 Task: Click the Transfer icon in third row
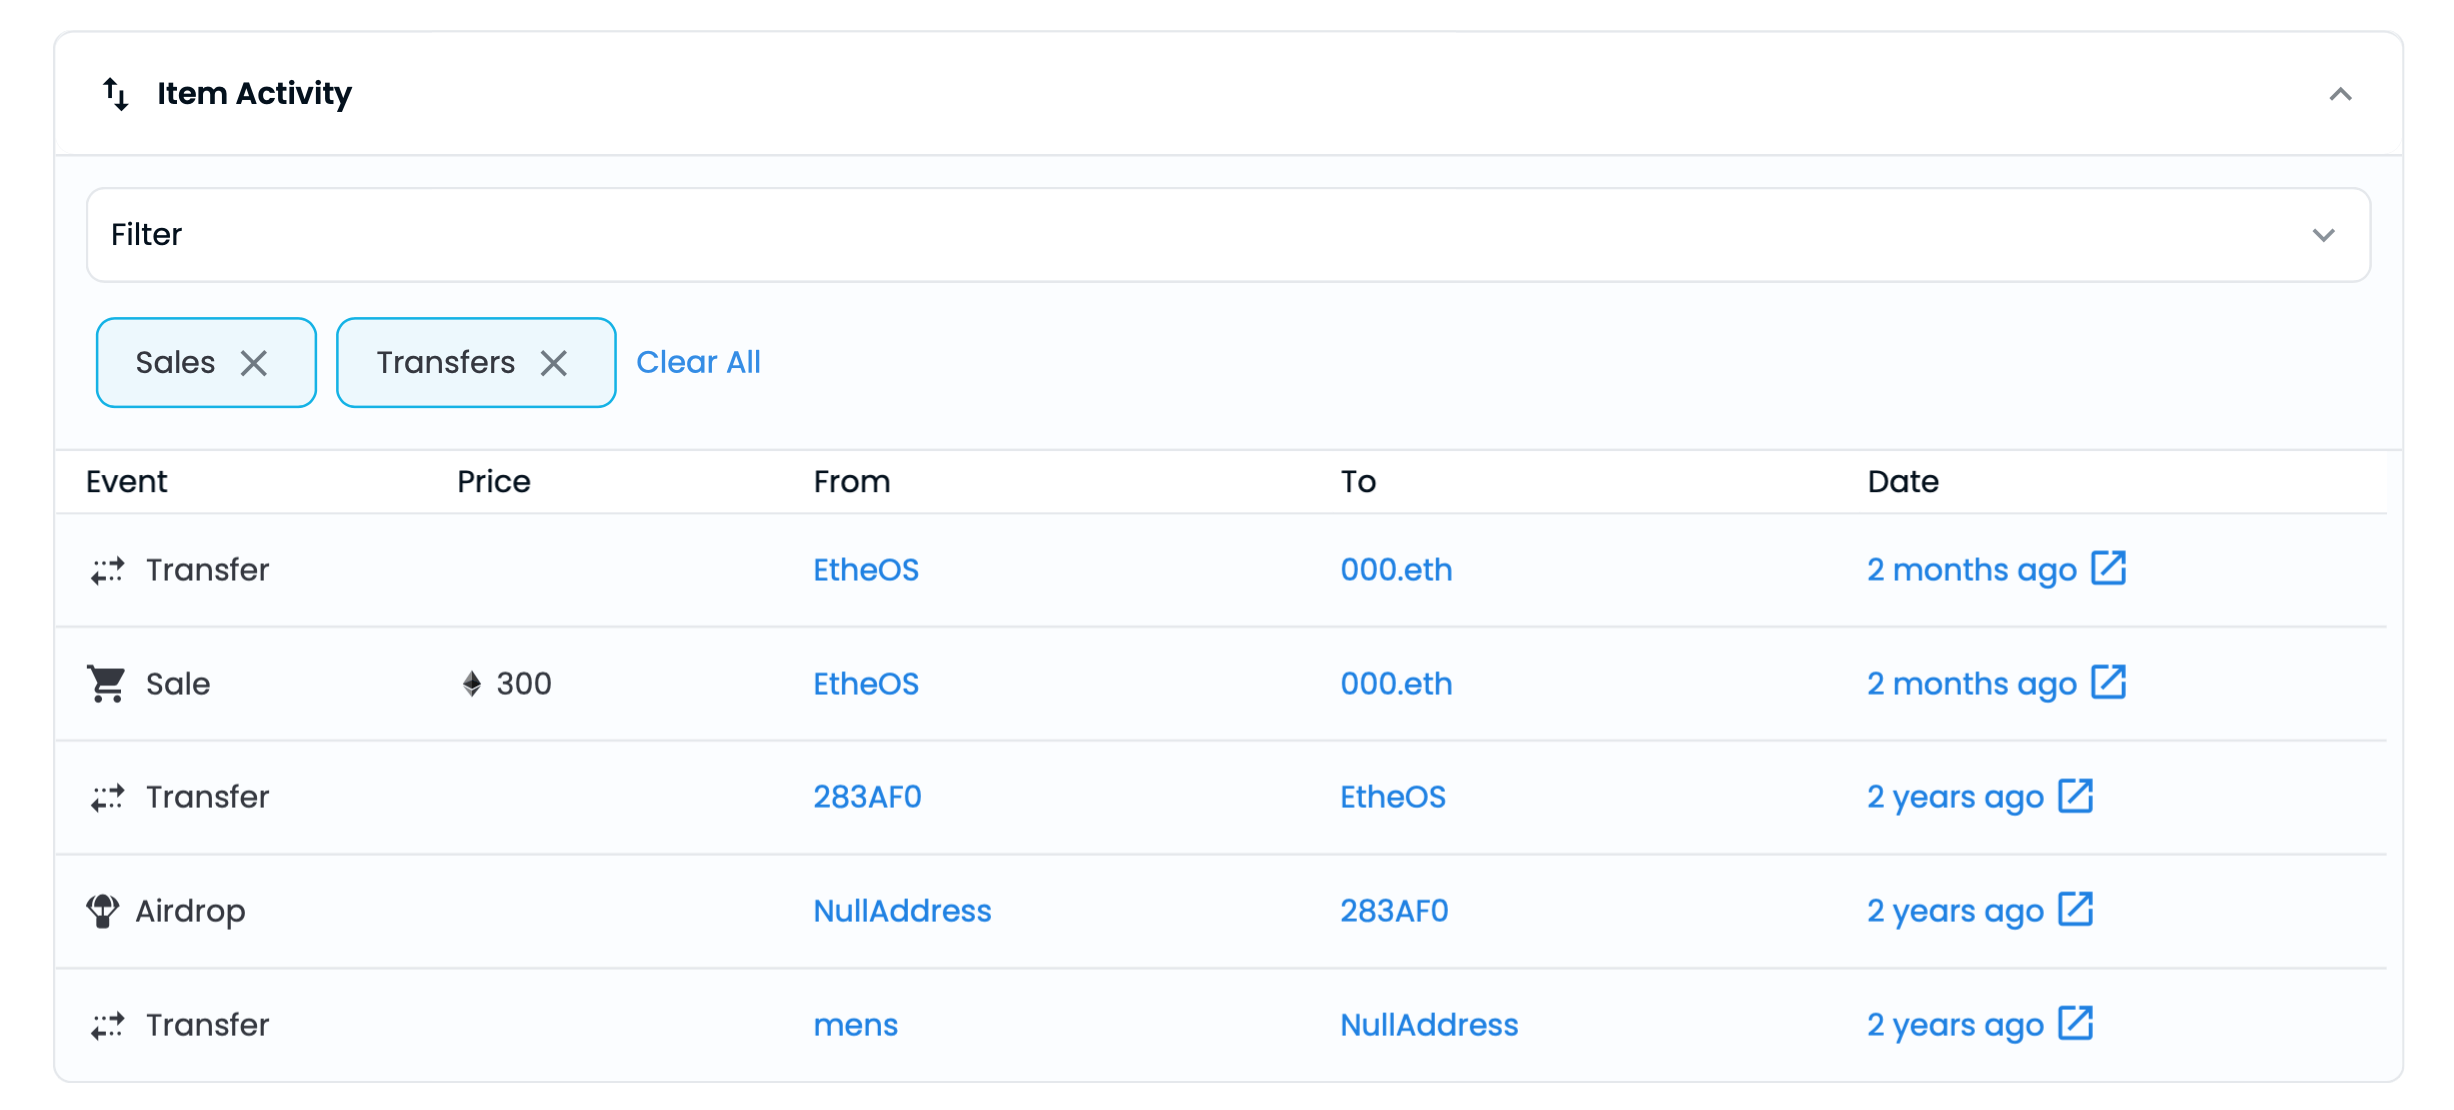pyautogui.click(x=105, y=797)
